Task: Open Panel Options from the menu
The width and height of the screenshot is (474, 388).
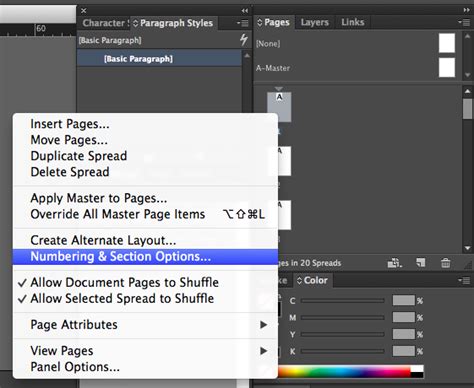Action: click(x=145, y=367)
